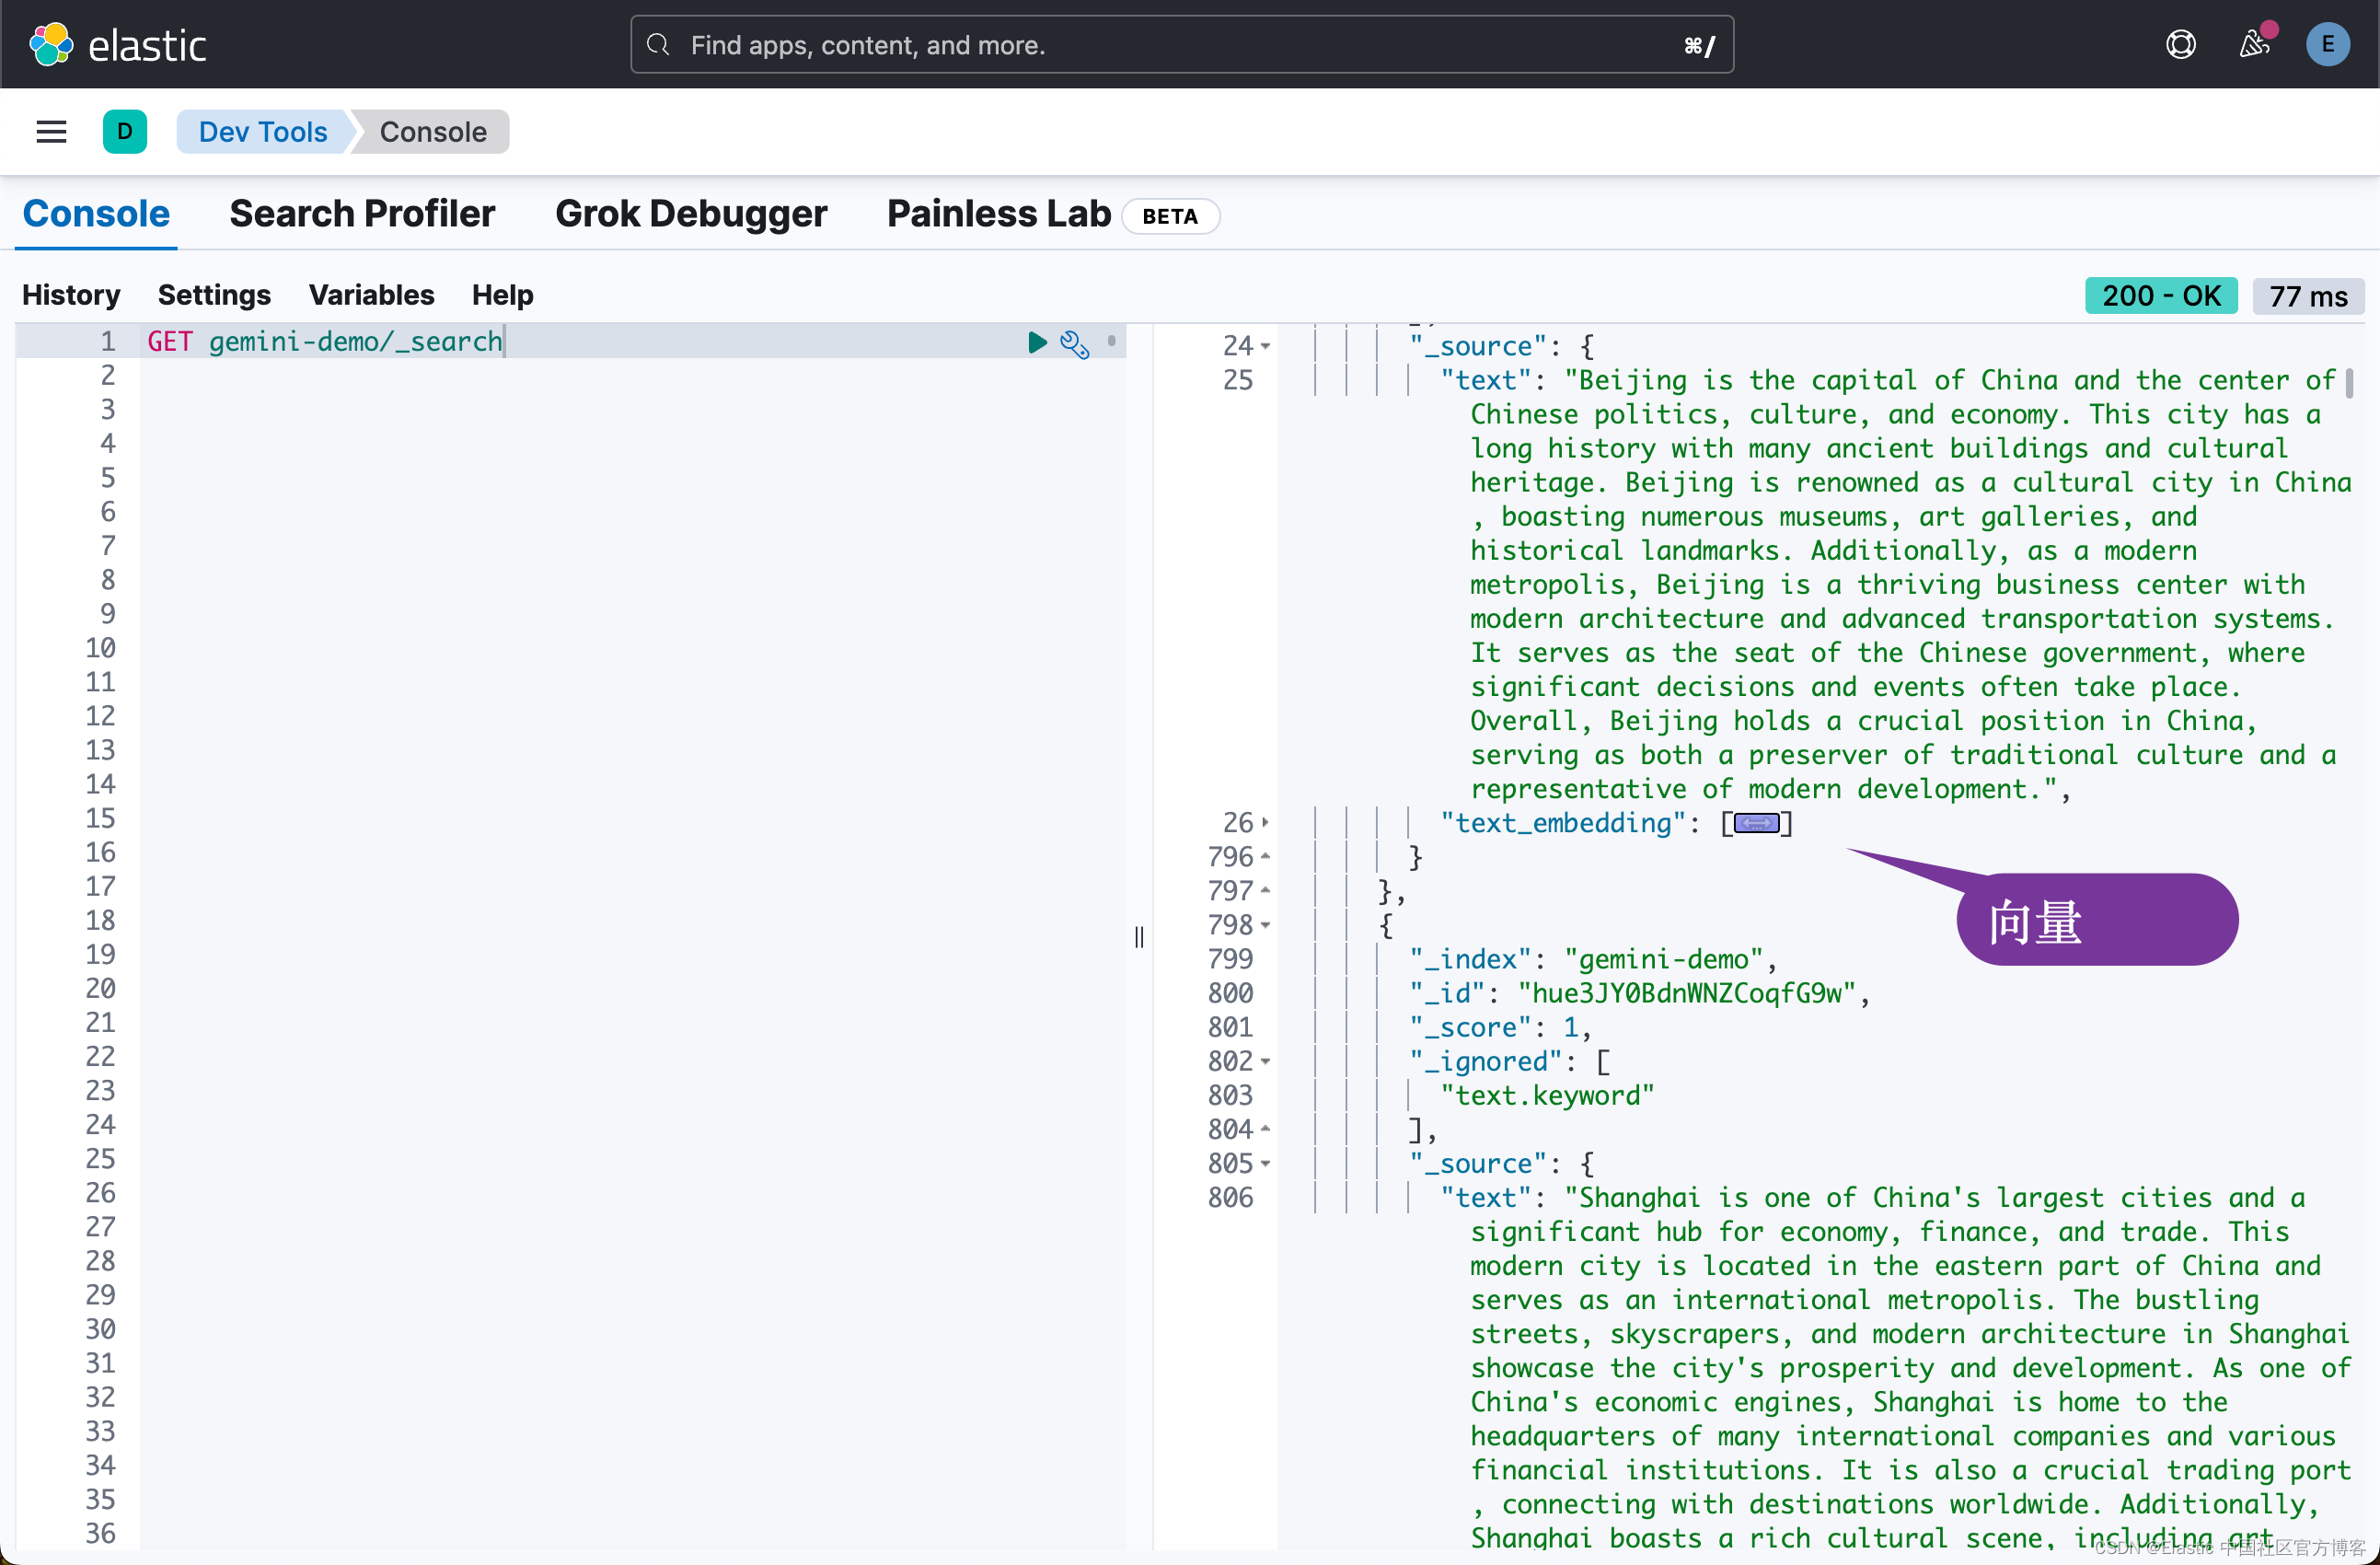Image resolution: width=2380 pixels, height=1565 pixels.
Task: Open the help life-ring icon
Action: (x=2181, y=44)
